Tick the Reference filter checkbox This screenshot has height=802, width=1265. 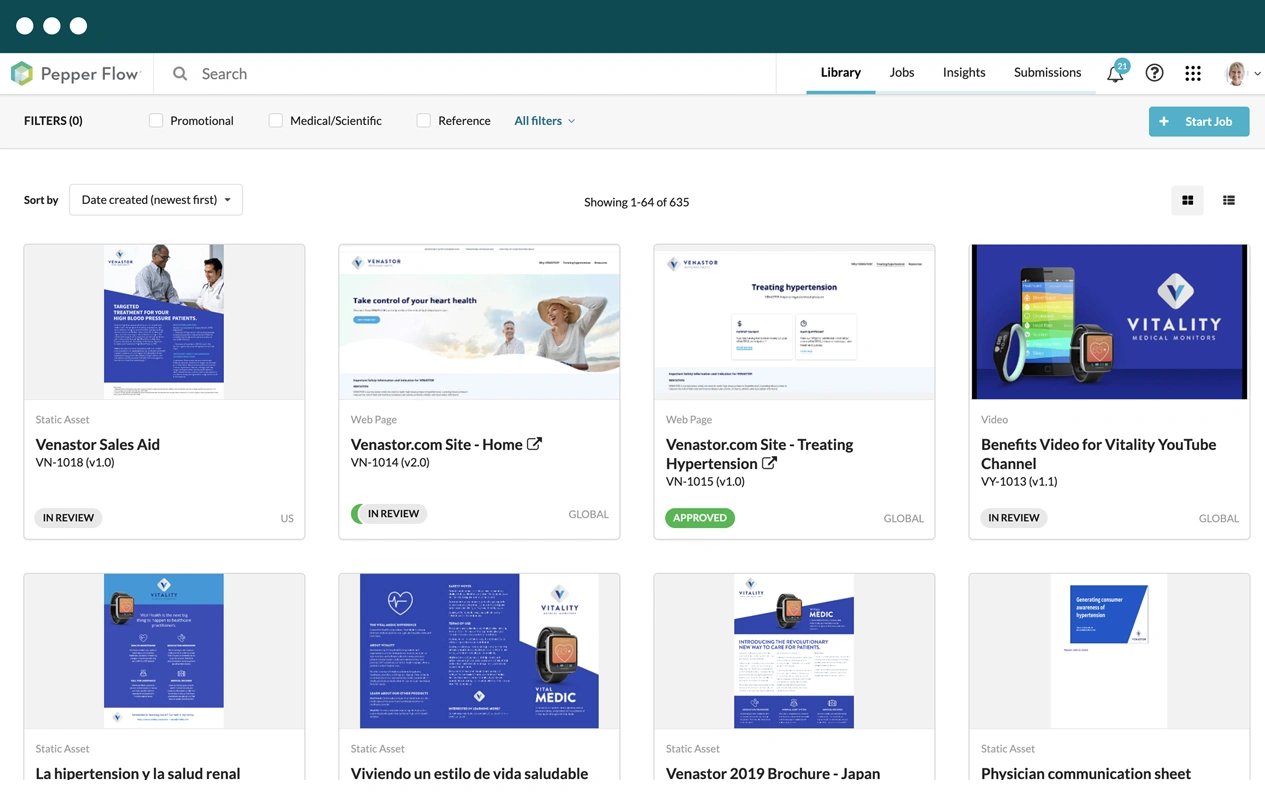(424, 121)
